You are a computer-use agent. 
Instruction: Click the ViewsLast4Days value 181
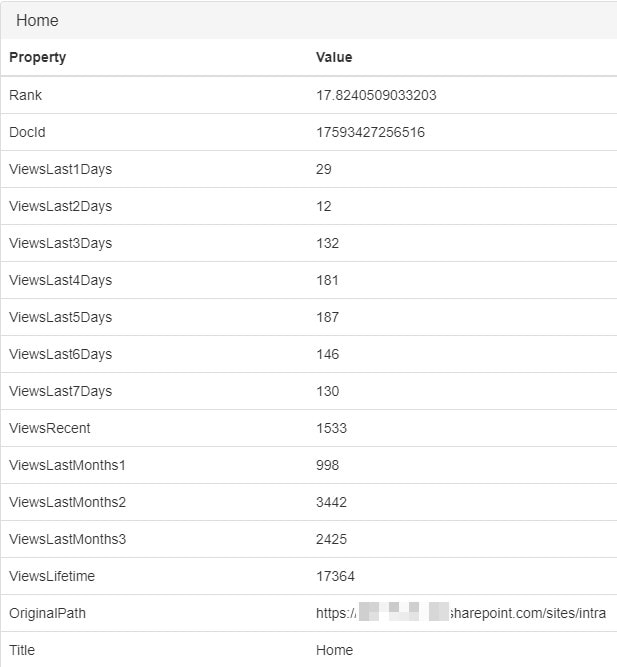327,280
